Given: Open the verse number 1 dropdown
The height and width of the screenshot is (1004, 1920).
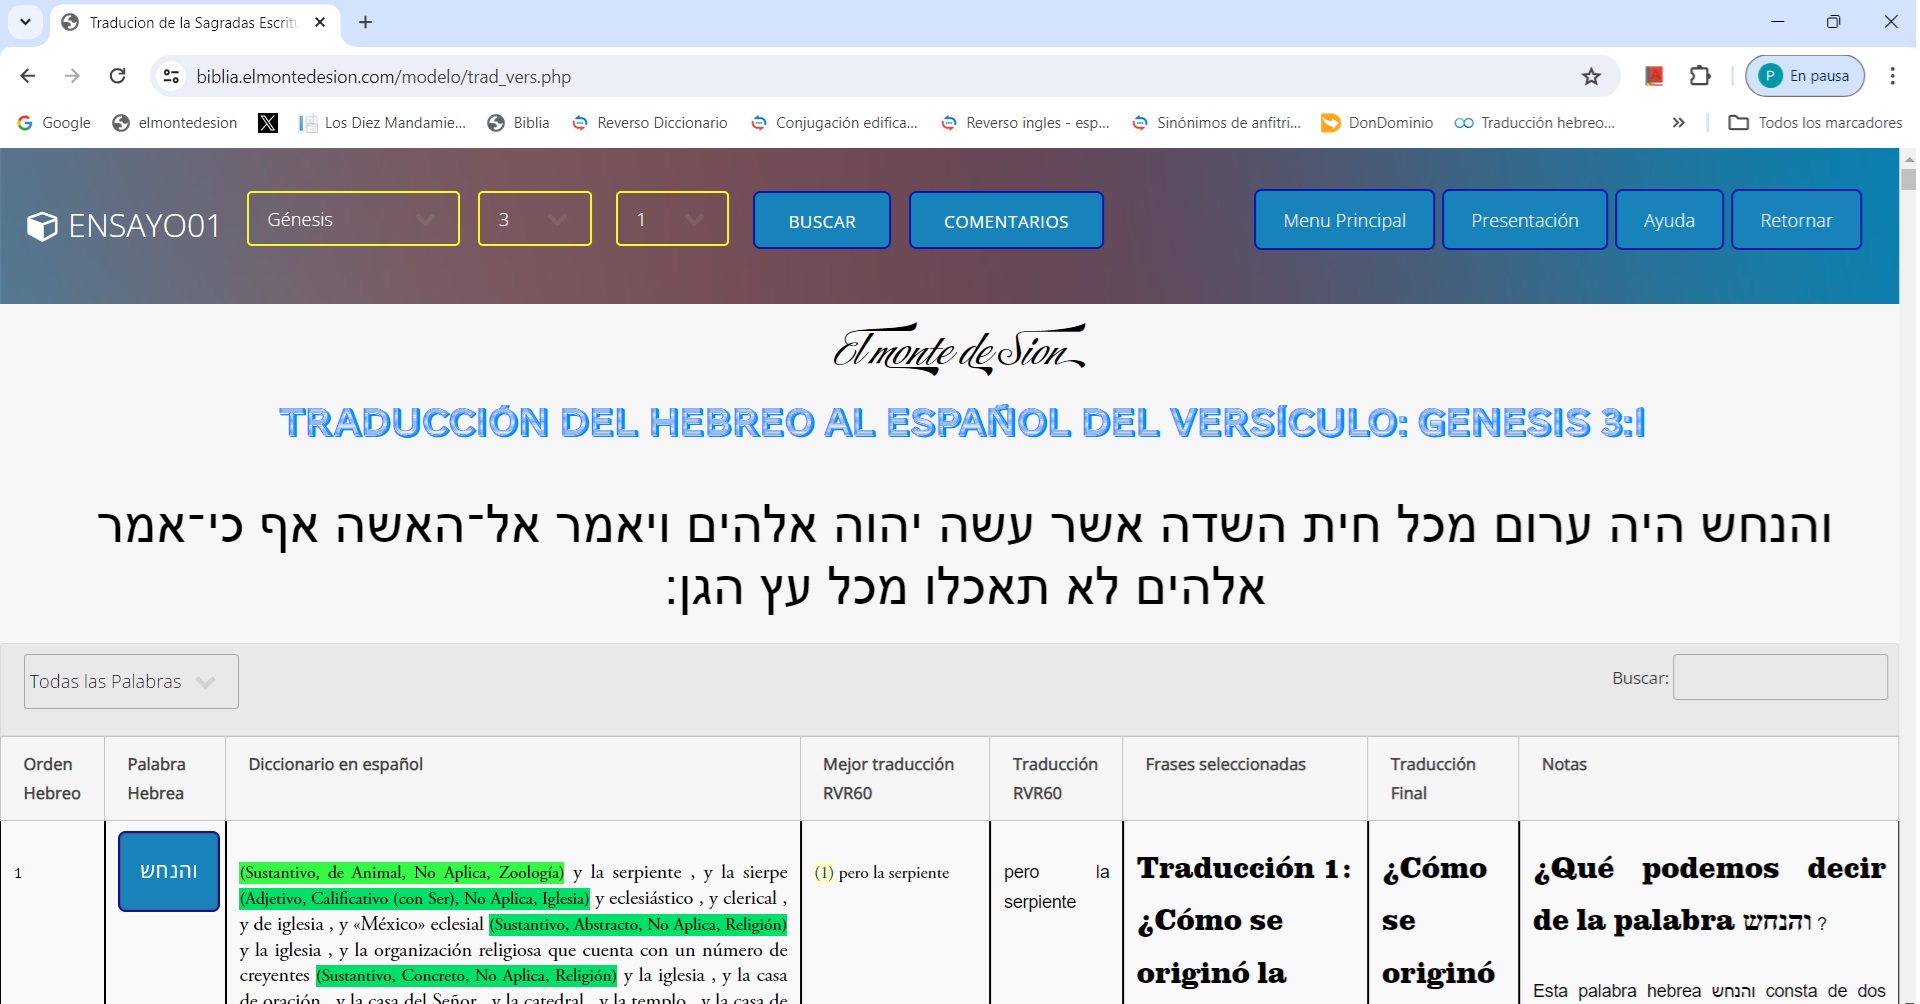Looking at the screenshot, I should click(x=671, y=219).
